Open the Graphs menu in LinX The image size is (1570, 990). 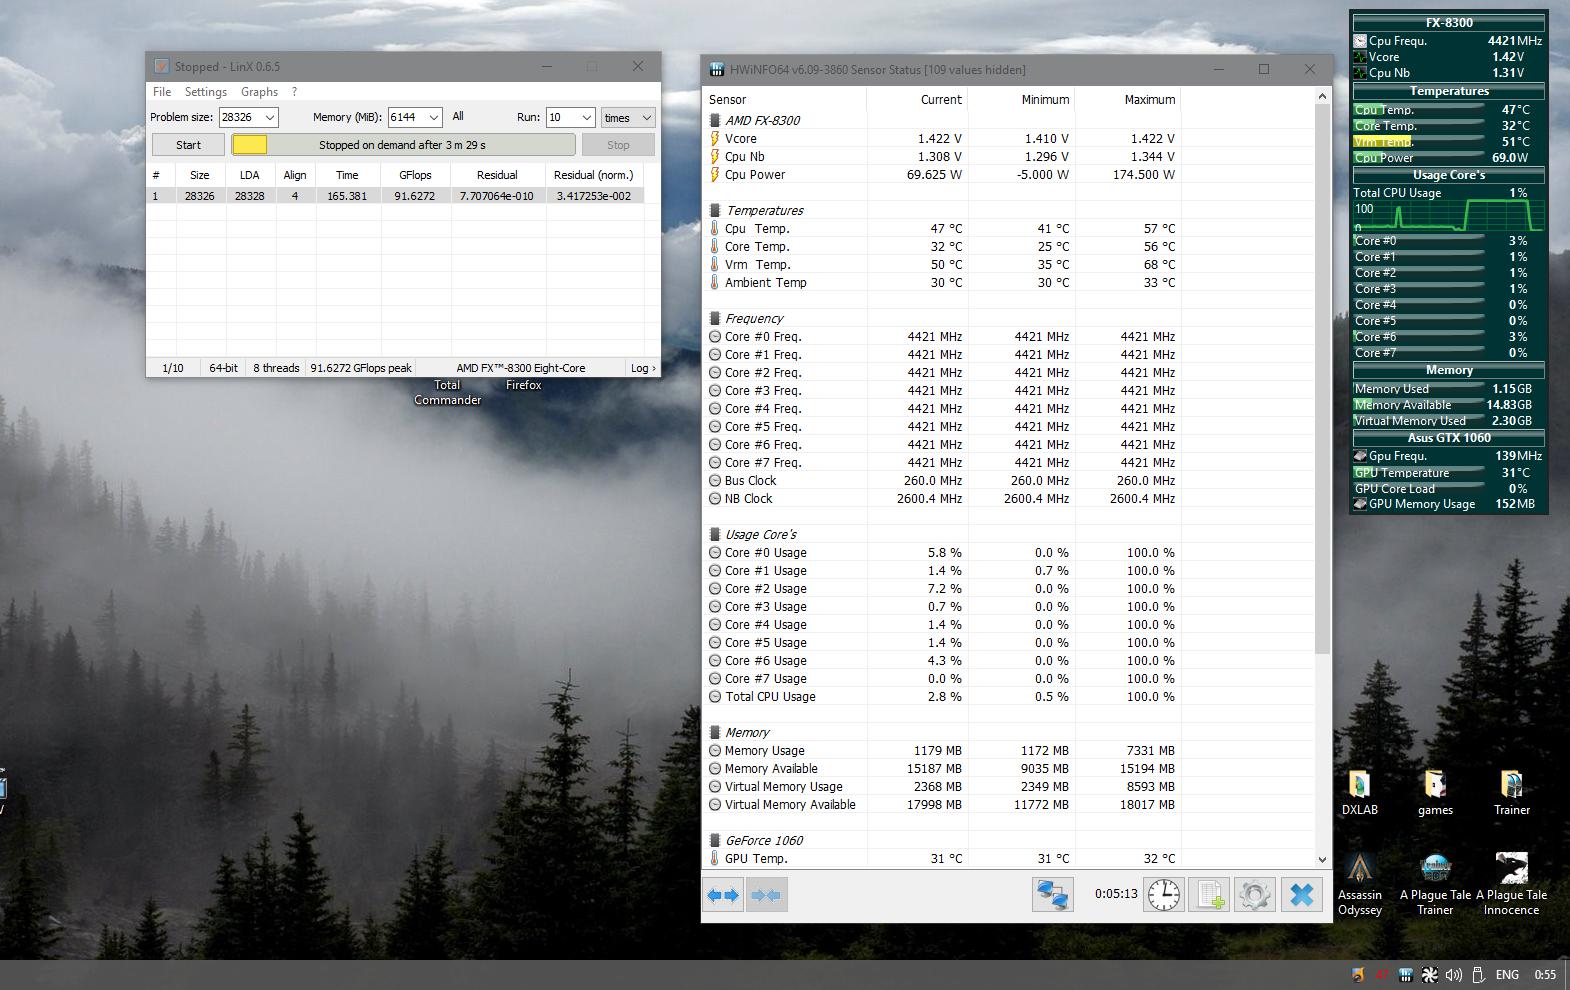coord(259,92)
